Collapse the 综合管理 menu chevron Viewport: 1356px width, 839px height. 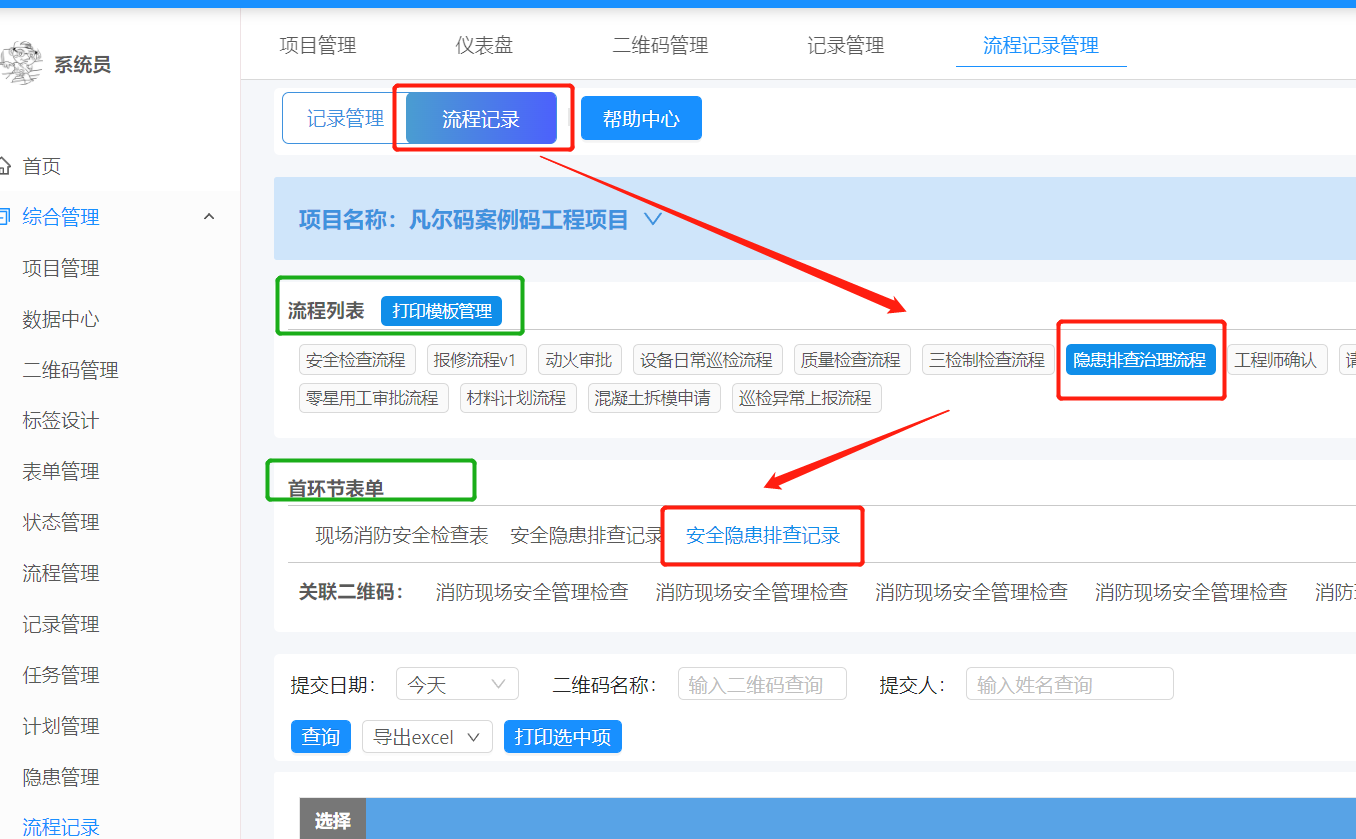(x=209, y=217)
